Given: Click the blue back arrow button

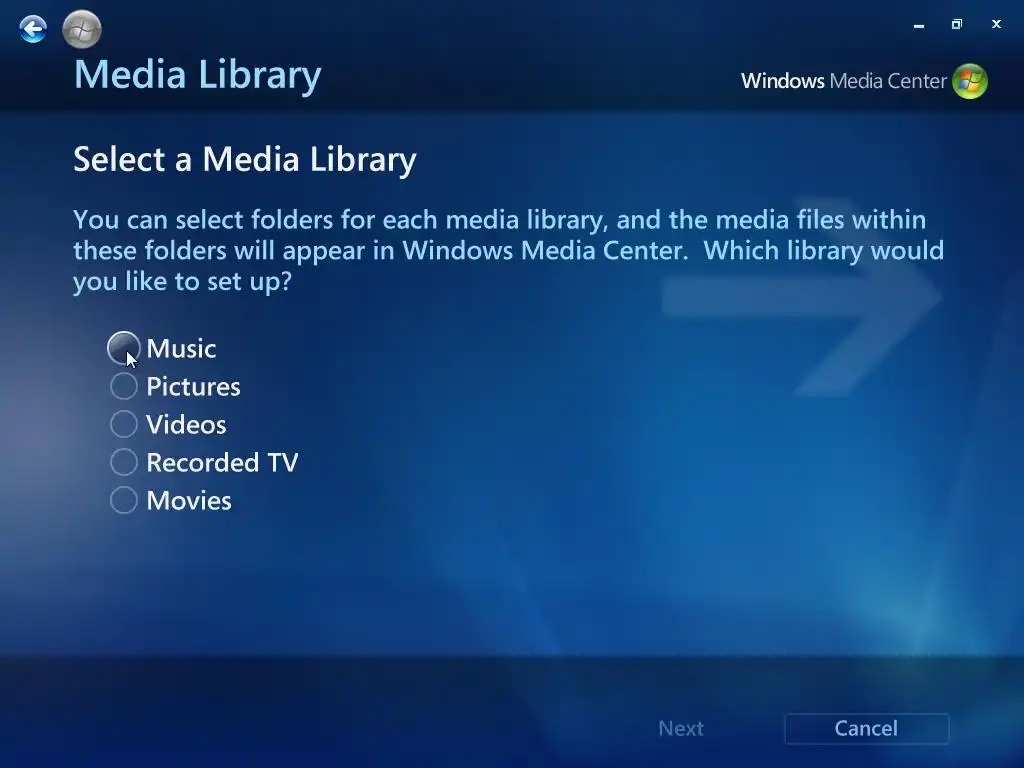Looking at the screenshot, I should pyautogui.click(x=33, y=29).
